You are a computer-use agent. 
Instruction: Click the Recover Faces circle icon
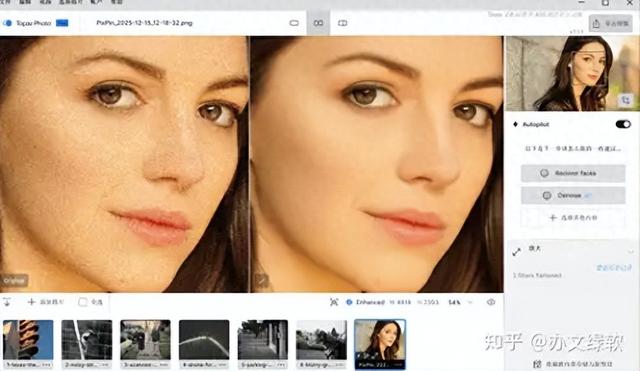(x=544, y=173)
